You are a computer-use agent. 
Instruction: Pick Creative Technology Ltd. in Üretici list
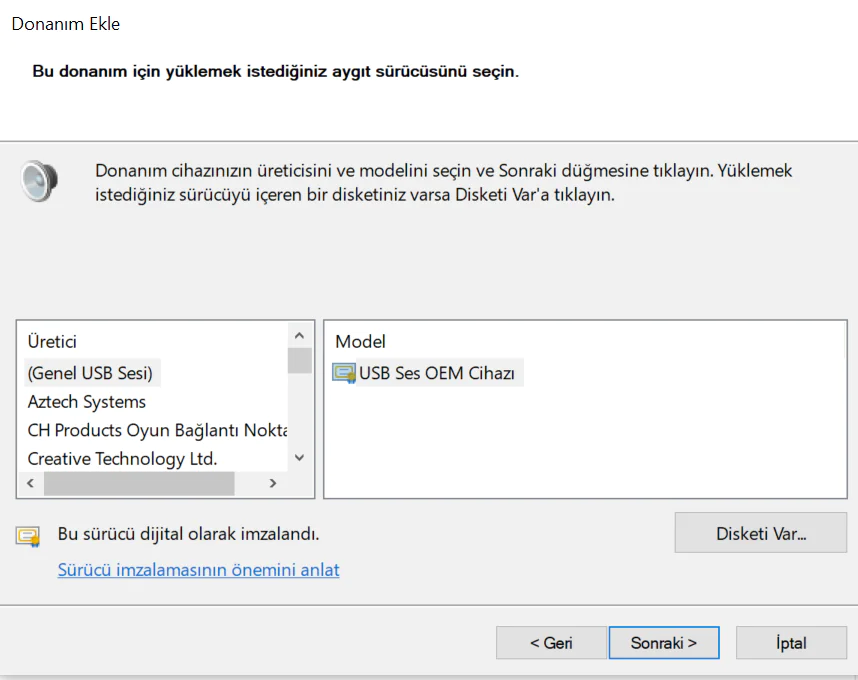coord(122,459)
